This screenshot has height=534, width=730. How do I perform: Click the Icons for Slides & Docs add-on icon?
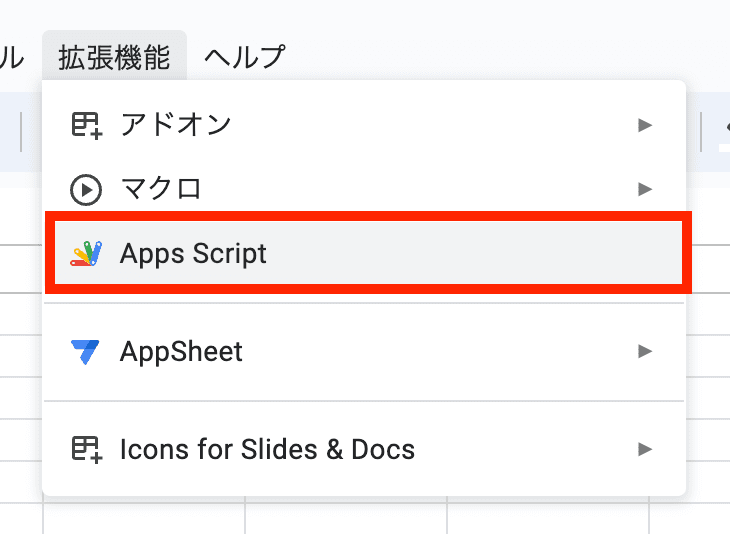(86, 449)
